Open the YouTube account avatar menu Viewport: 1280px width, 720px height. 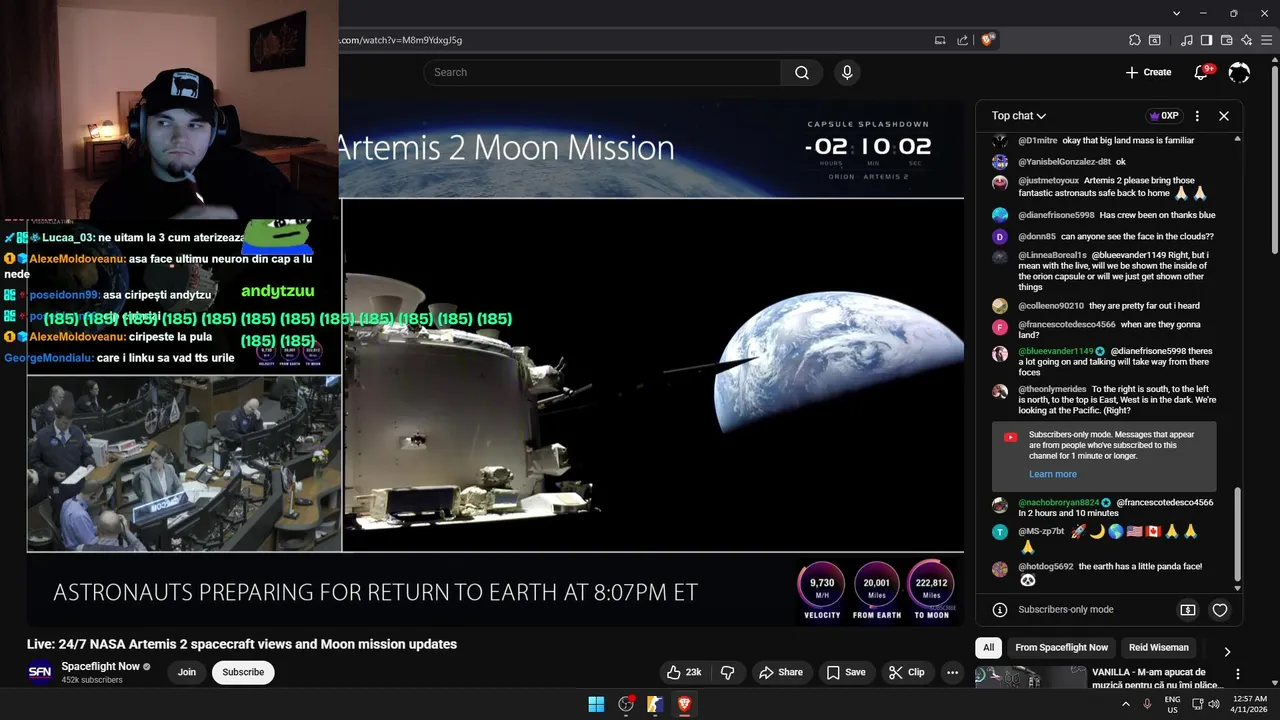point(1239,72)
